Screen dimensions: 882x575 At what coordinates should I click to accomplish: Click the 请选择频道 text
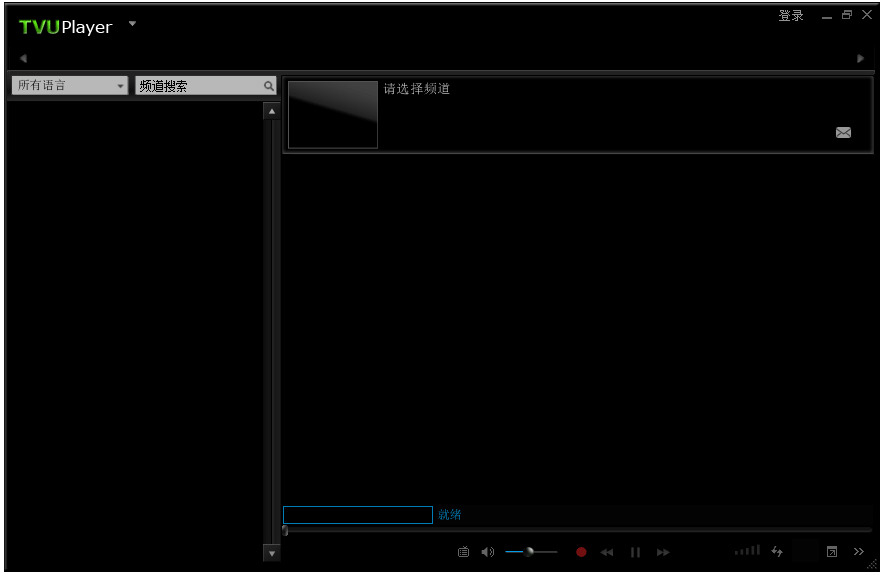coord(417,89)
